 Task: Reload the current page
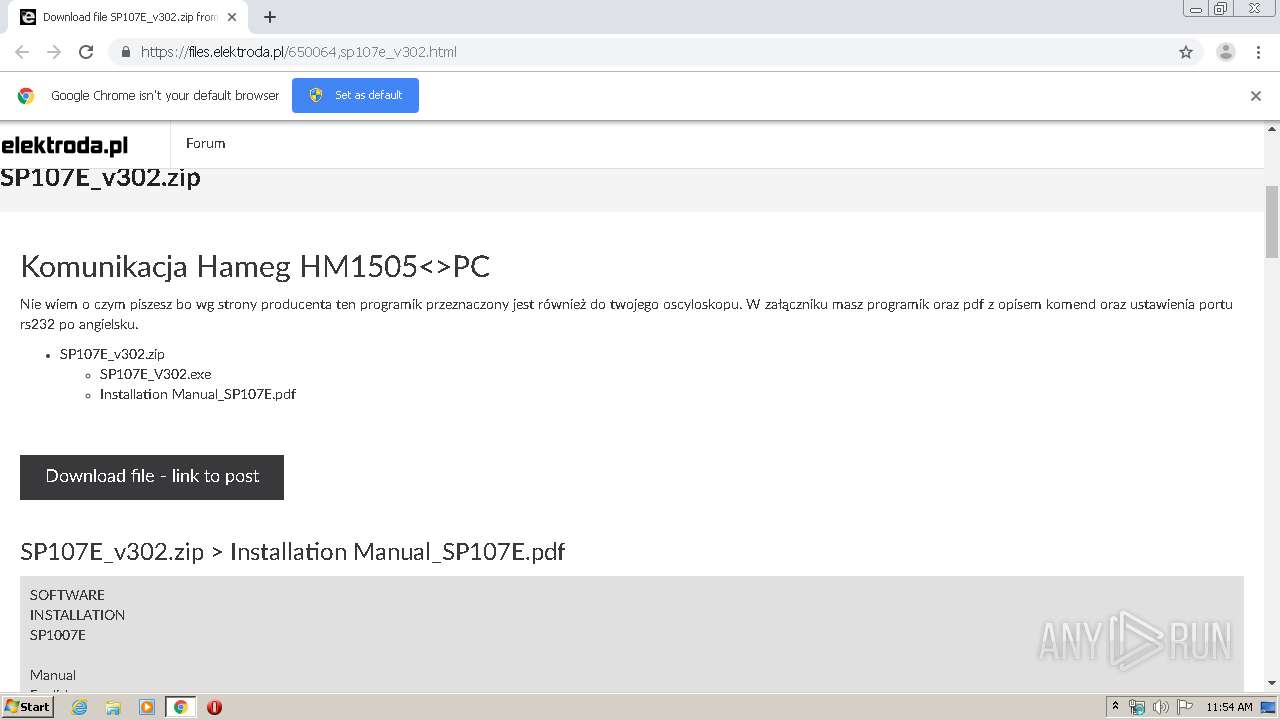tap(86, 52)
